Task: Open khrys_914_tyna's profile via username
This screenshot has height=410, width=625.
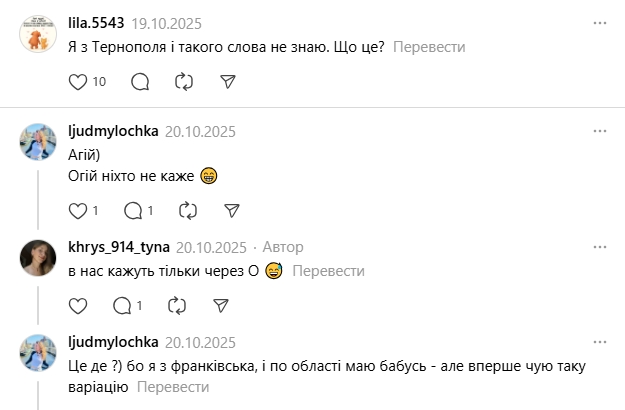Action: [117, 247]
